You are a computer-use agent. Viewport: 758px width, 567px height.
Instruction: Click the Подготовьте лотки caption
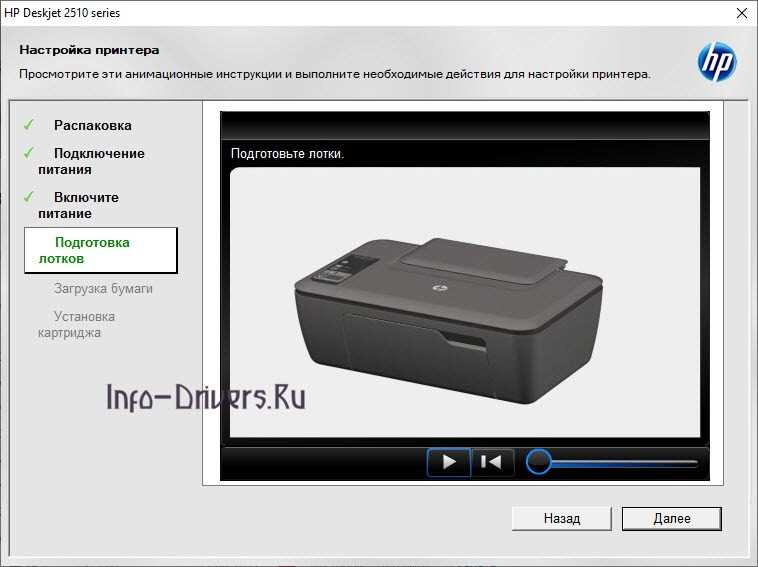[288, 154]
